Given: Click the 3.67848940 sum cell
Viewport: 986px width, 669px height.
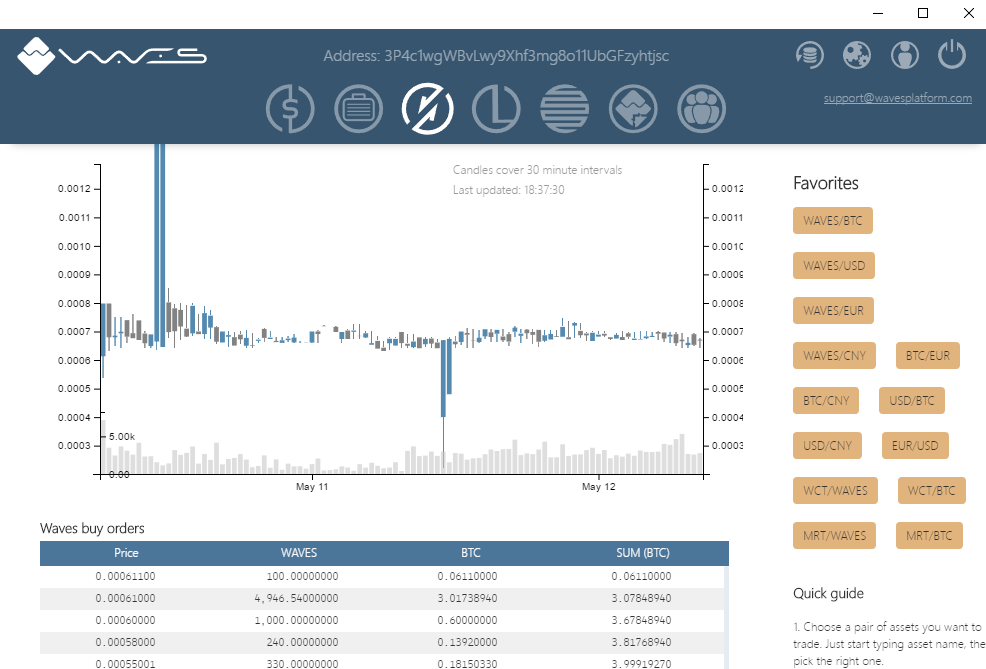Looking at the screenshot, I should click(x=641, y=621).
